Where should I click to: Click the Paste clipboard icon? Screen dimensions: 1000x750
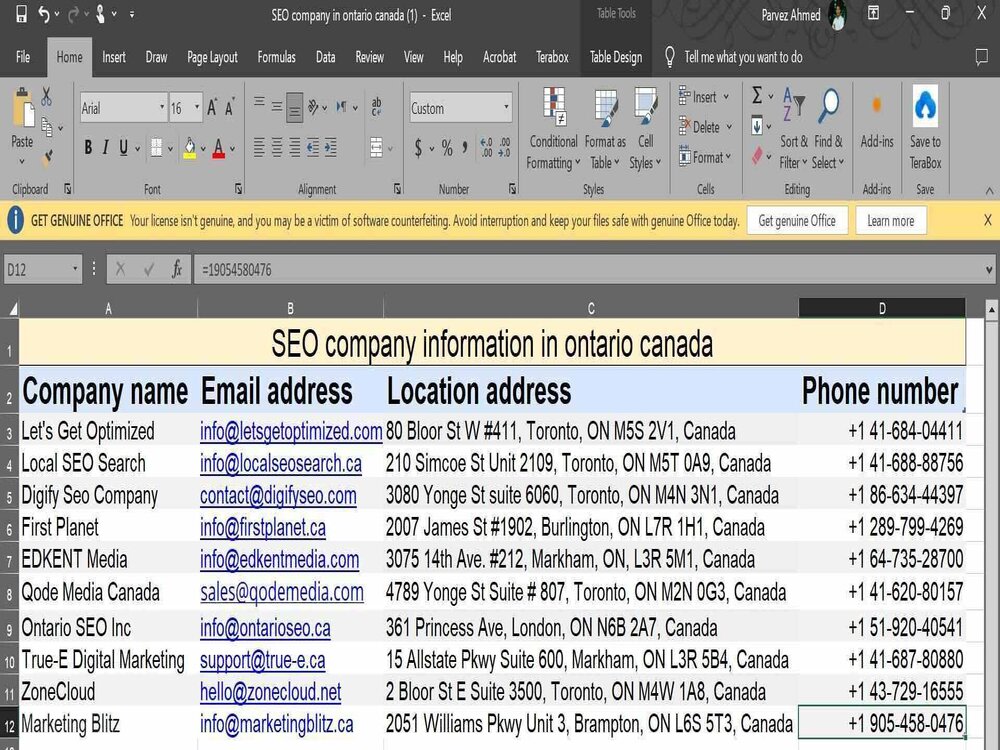click(23, 107)
